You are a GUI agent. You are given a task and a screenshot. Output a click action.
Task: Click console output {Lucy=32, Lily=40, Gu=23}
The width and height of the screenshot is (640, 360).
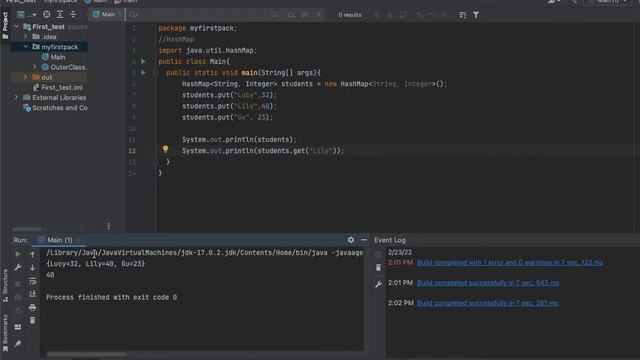[96, 264]
